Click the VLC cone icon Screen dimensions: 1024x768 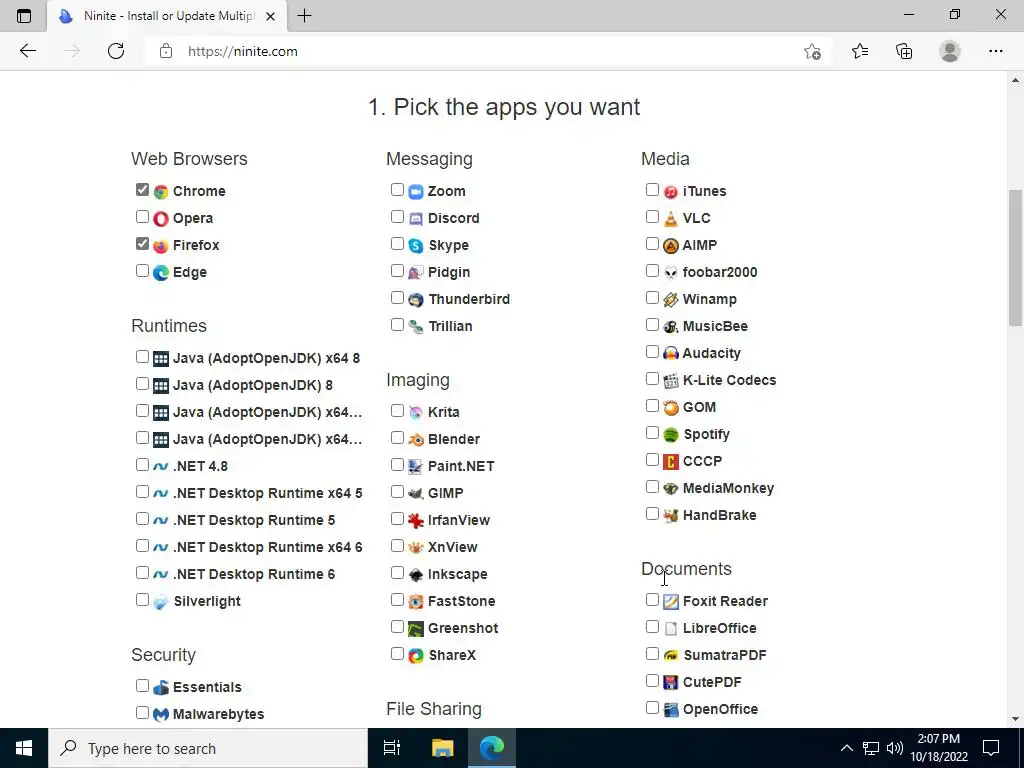click(x=671, y=218)
